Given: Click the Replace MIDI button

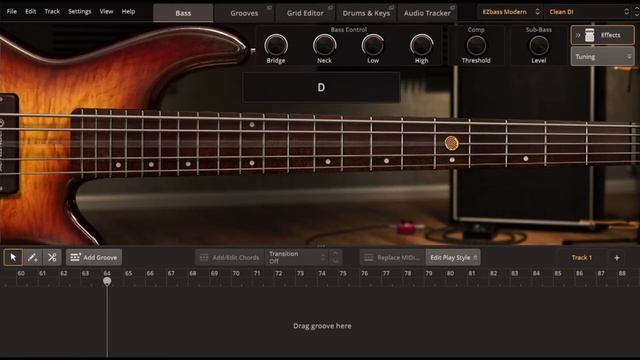Looking at the screenshot, I should 393,258.
